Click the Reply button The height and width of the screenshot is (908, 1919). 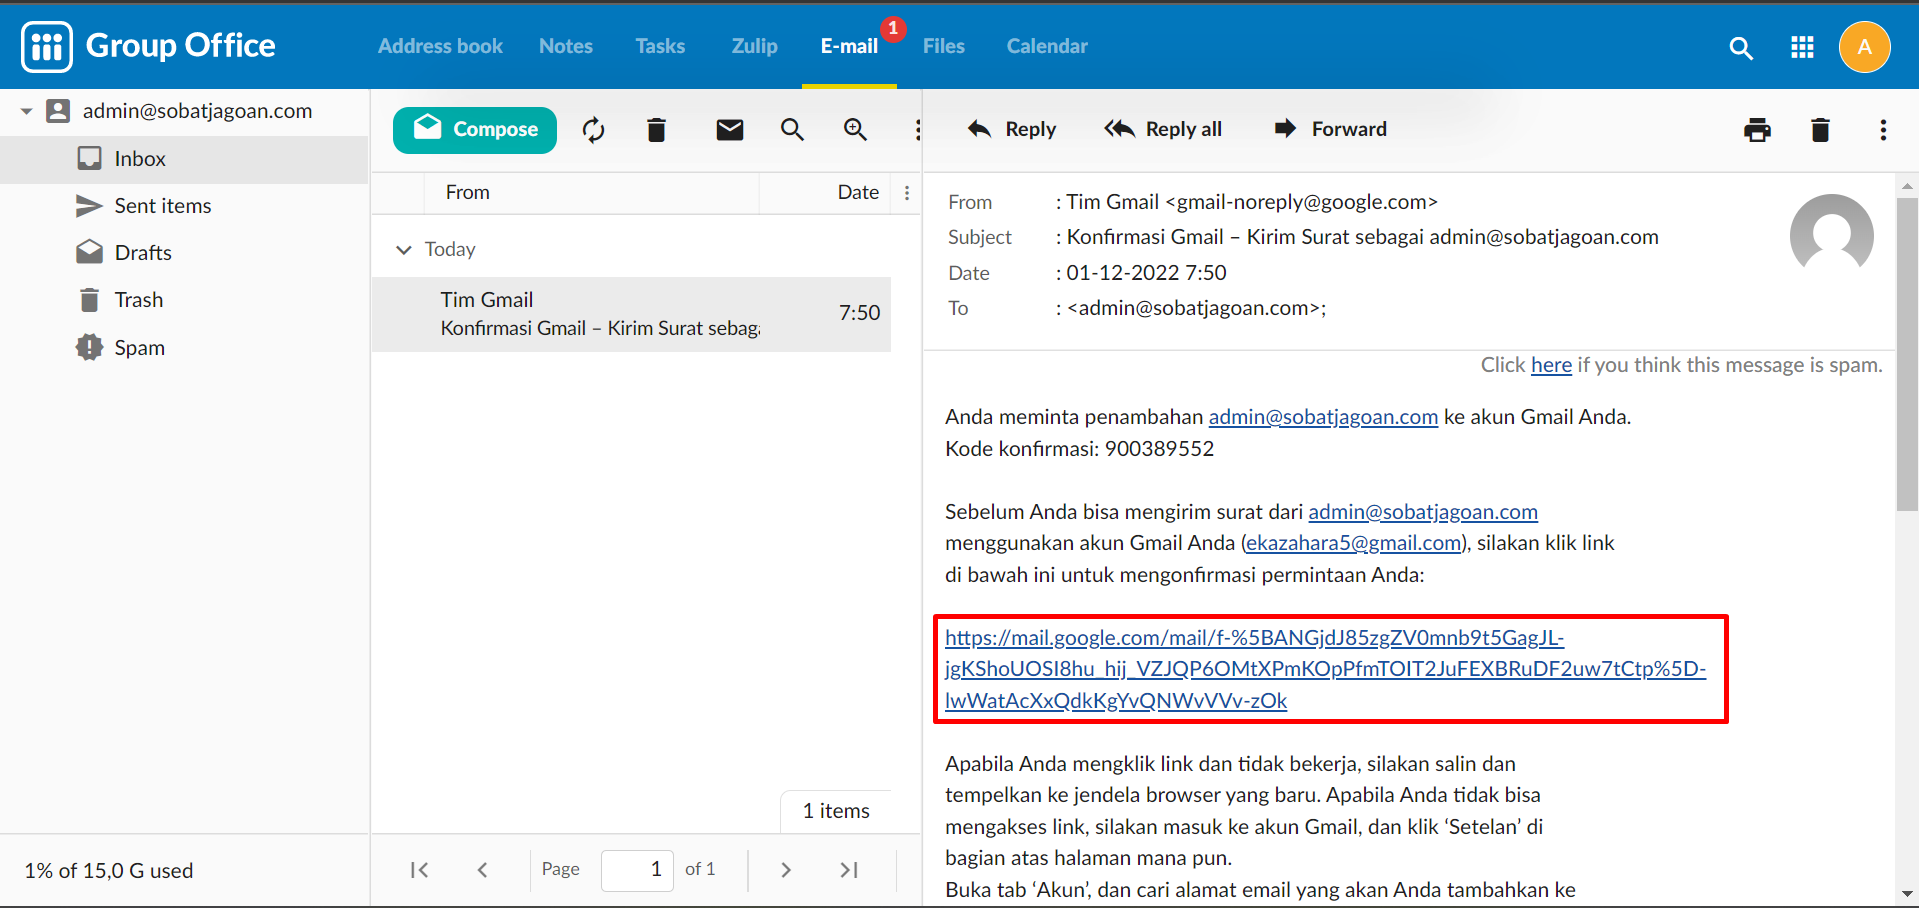click(1011, 129)
